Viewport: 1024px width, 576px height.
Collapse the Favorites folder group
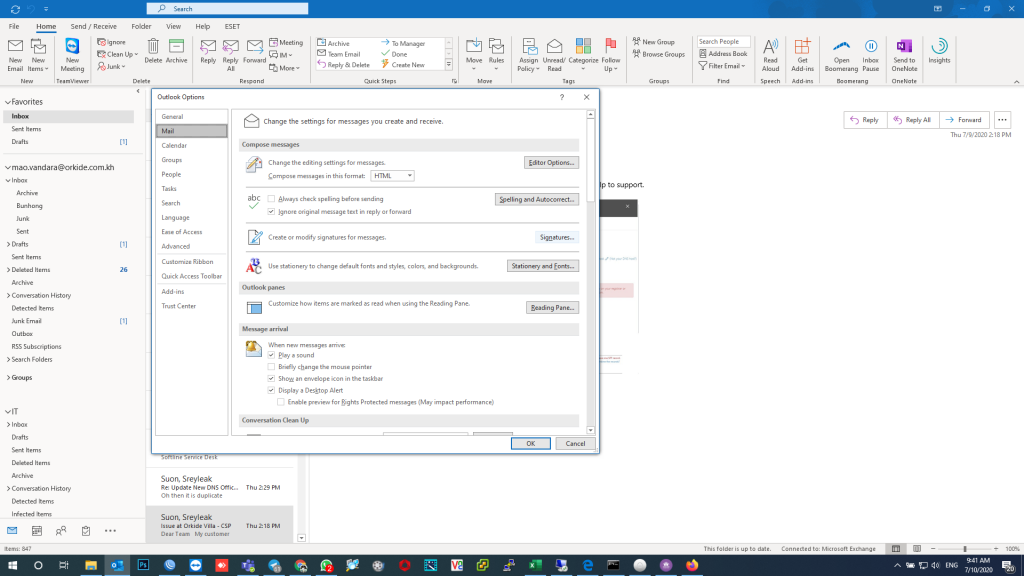click(x=8, y=102)
